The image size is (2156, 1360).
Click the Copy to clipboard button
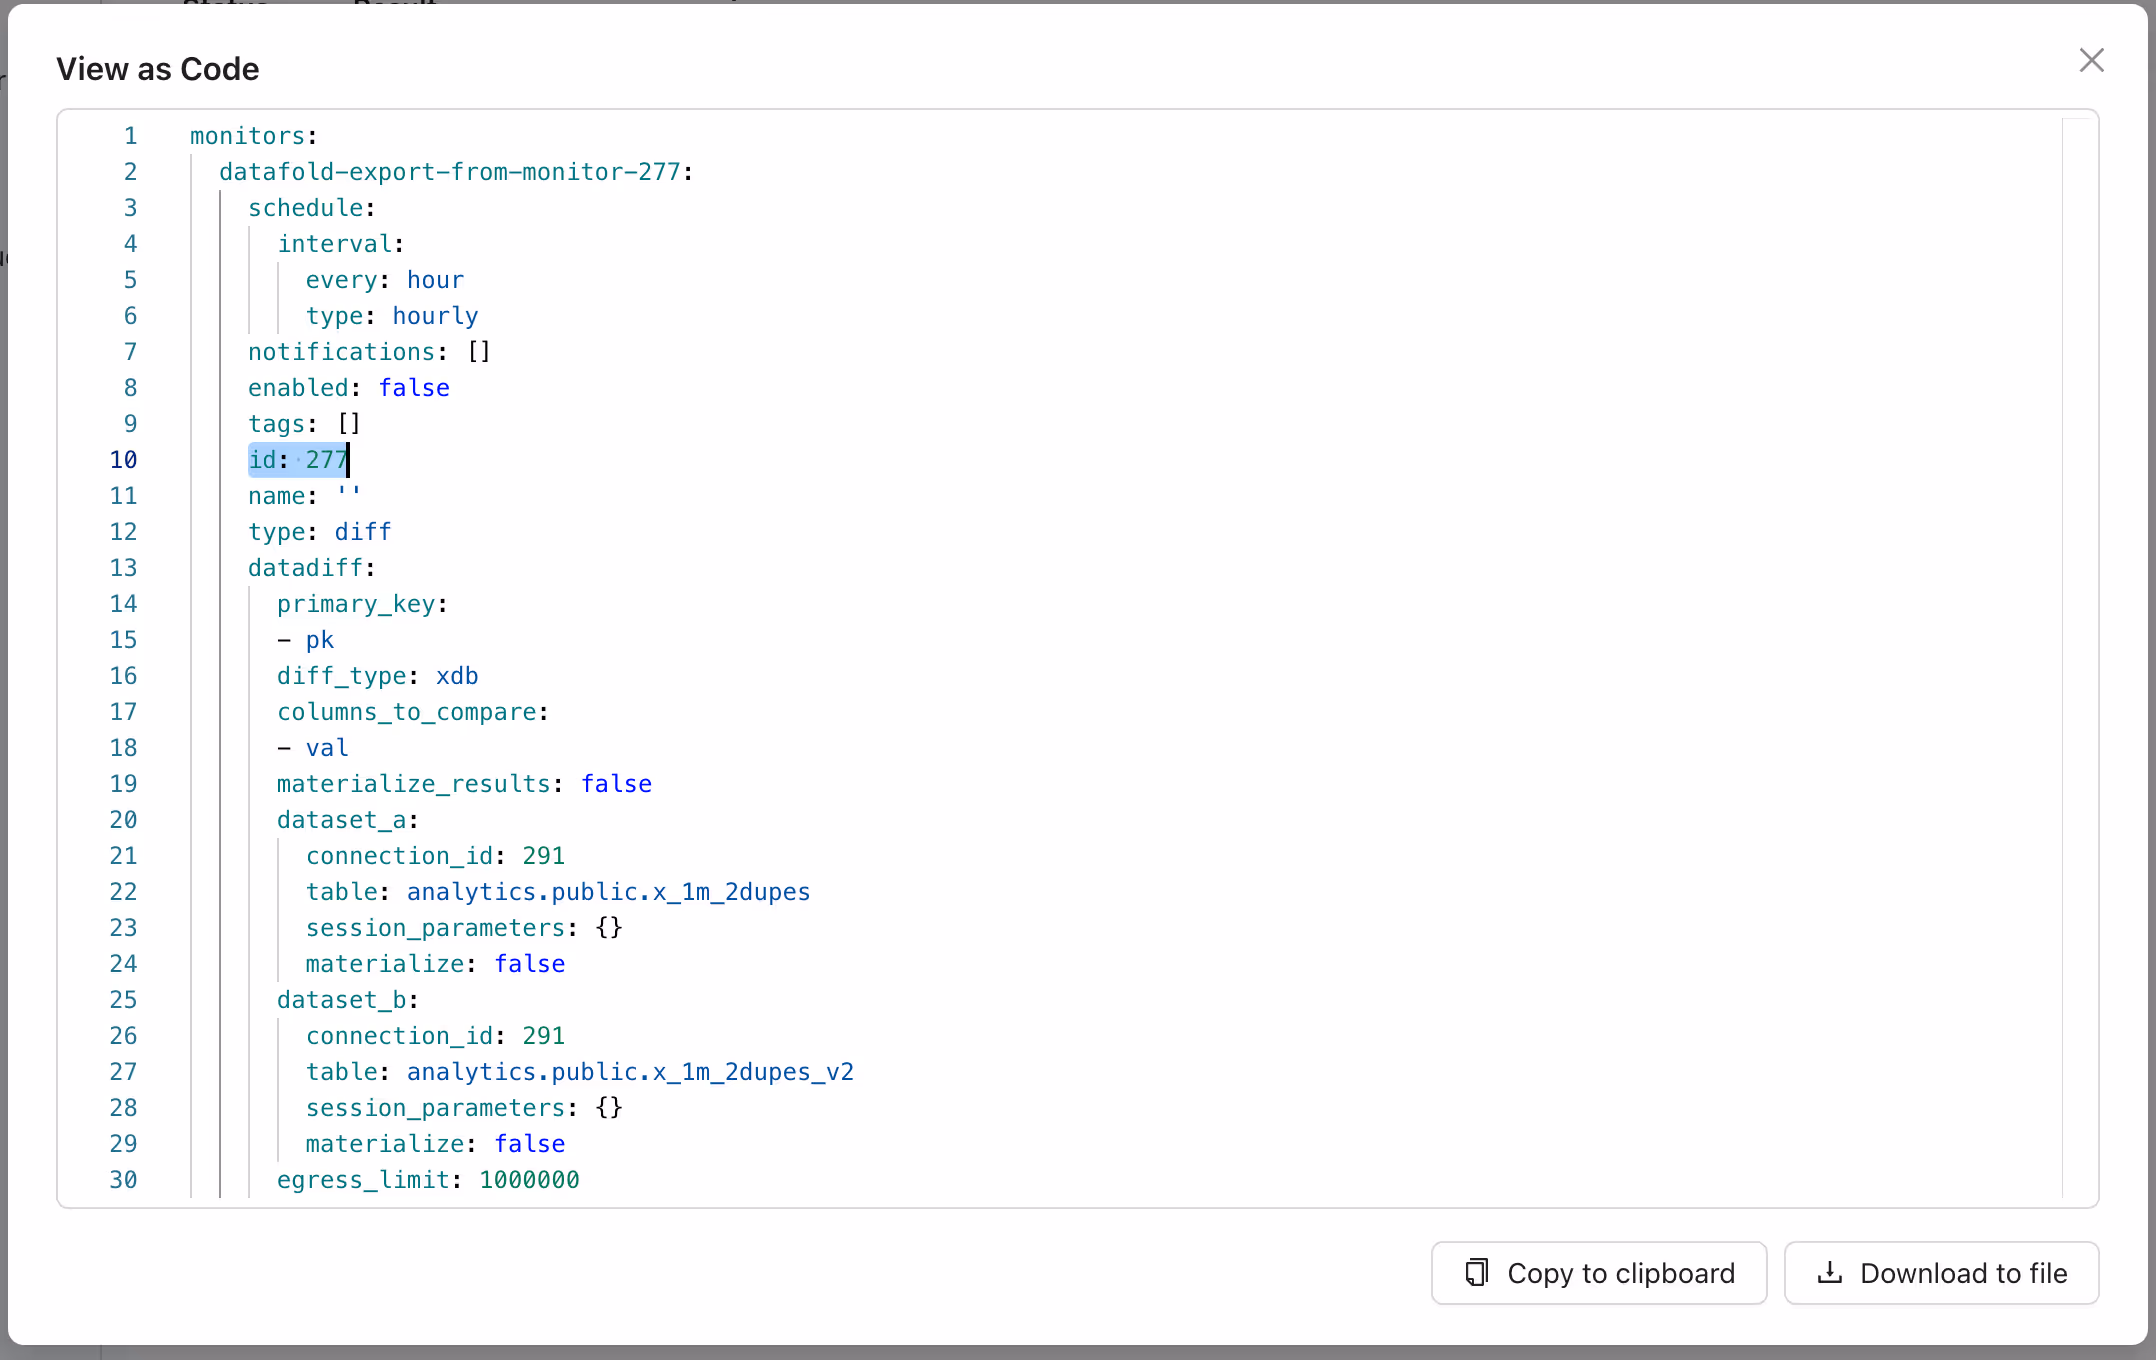[x=1598, y=1272]
